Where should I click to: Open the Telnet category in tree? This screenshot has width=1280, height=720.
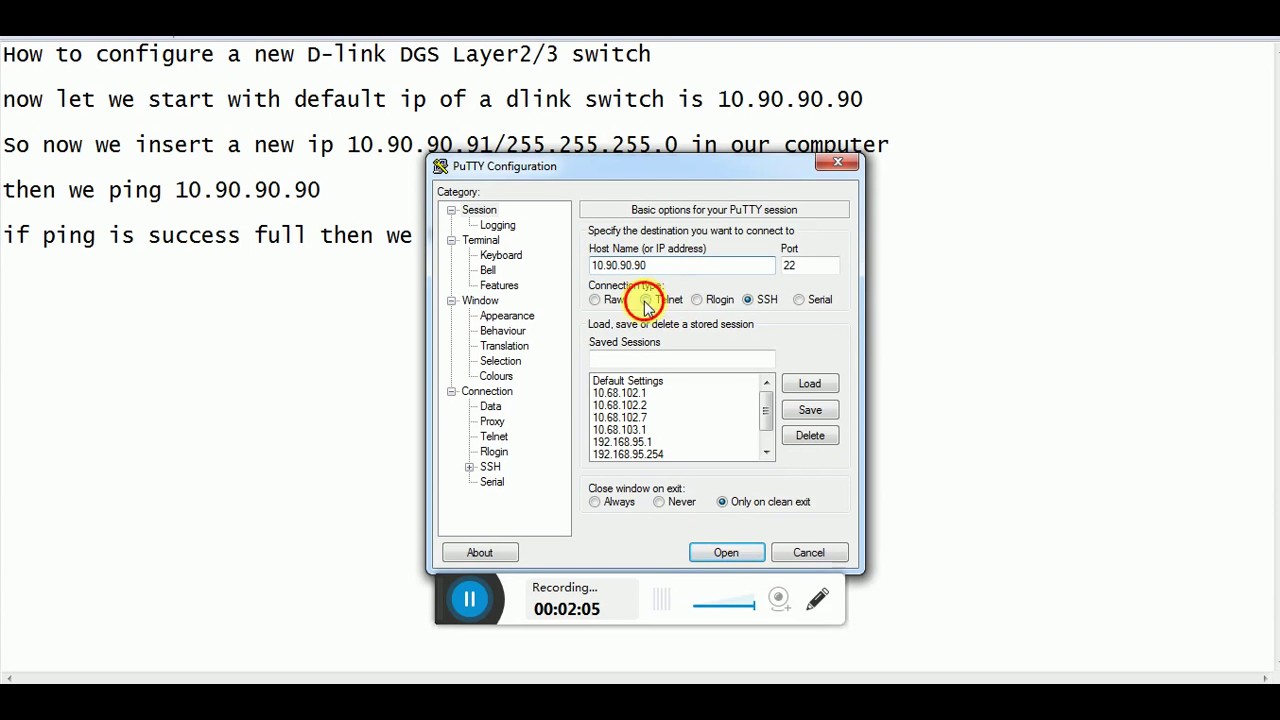494,436
